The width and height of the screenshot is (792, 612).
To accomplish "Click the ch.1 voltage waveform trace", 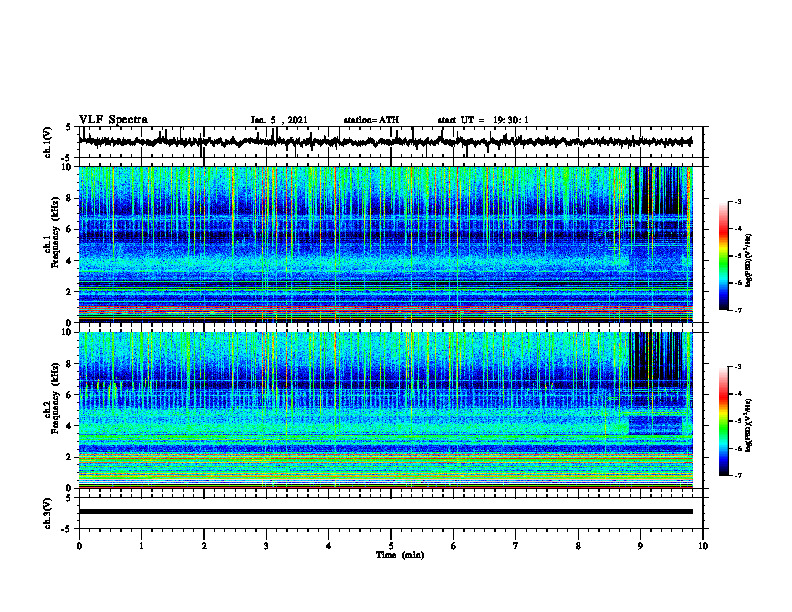I will (385, 142).
